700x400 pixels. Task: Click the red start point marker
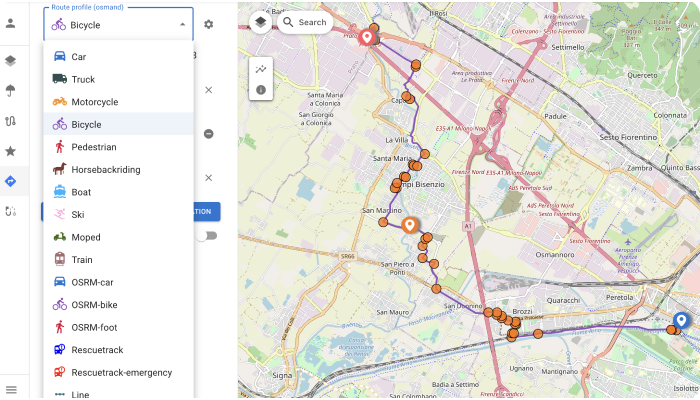367,37
